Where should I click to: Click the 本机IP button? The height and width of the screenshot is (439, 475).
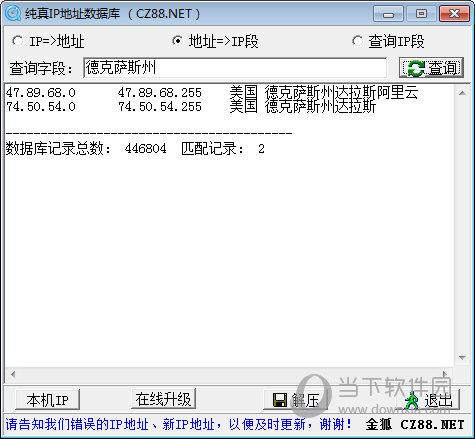point(47,399)
